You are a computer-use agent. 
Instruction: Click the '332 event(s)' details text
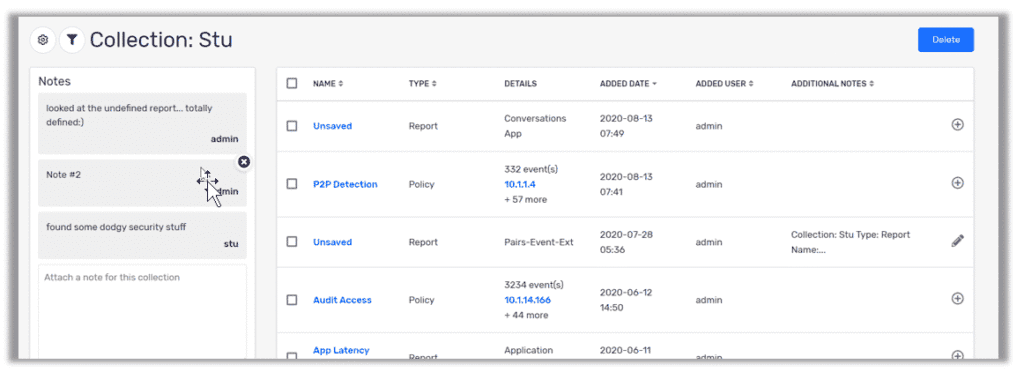pyautogui.click(x=531, y=169)
